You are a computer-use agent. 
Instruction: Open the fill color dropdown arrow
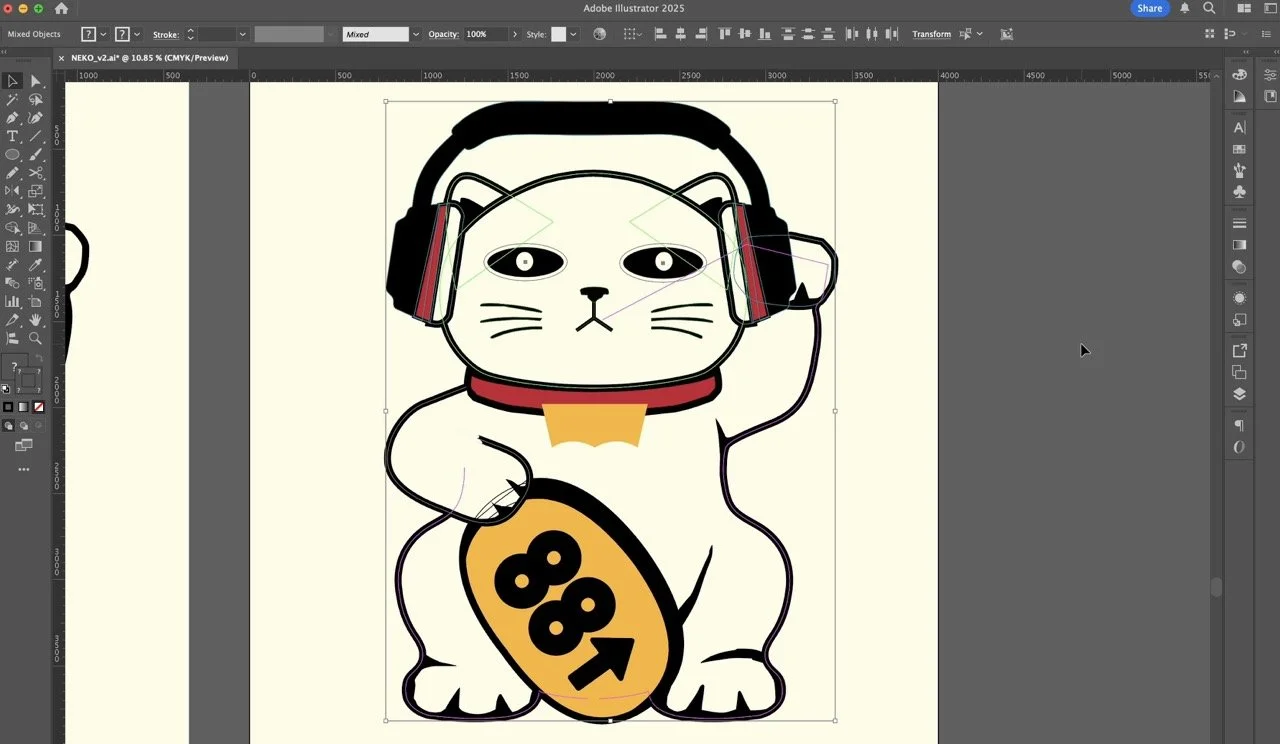click(103, 34)
